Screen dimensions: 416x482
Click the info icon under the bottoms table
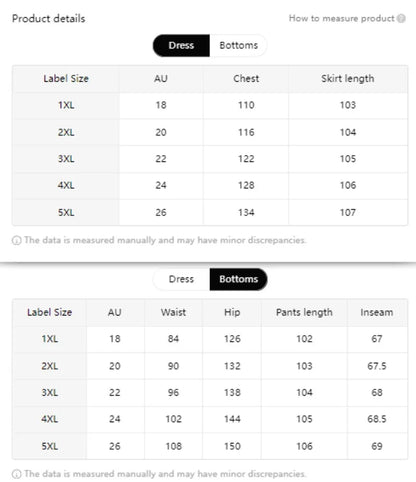point(16,474)
